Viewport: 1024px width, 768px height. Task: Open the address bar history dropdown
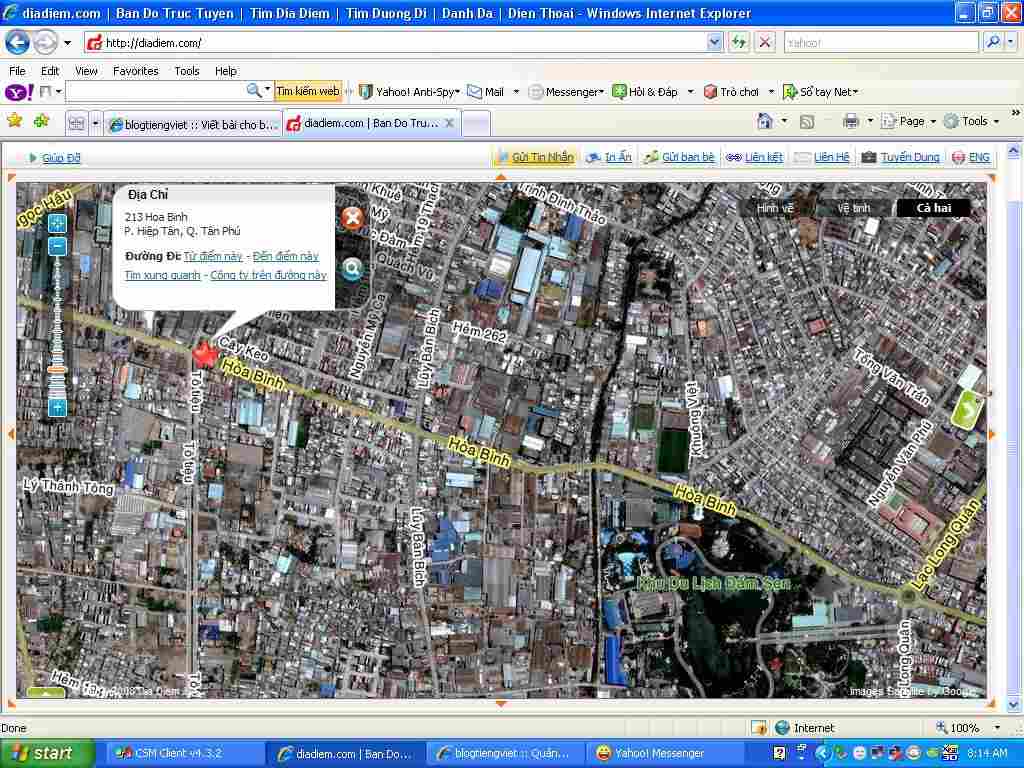tap(714, 42)
